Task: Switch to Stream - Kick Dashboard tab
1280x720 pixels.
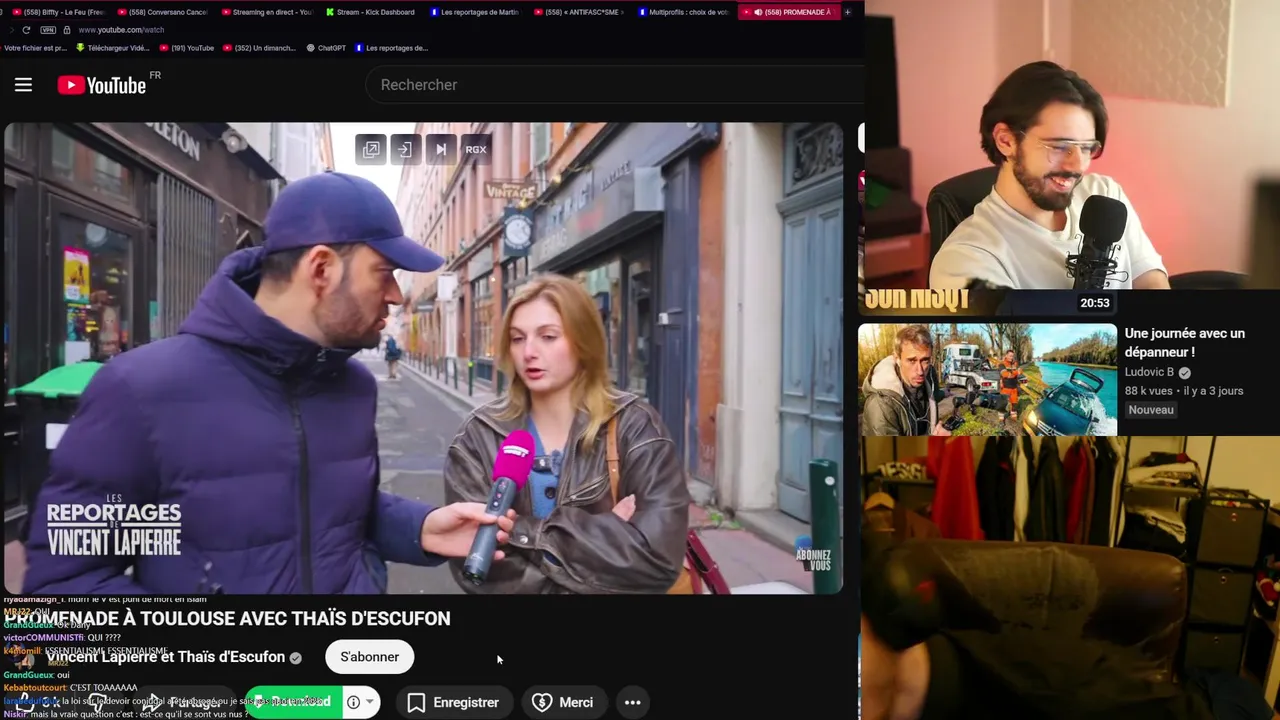Action: pyautogui.click(x=370, y=12)
